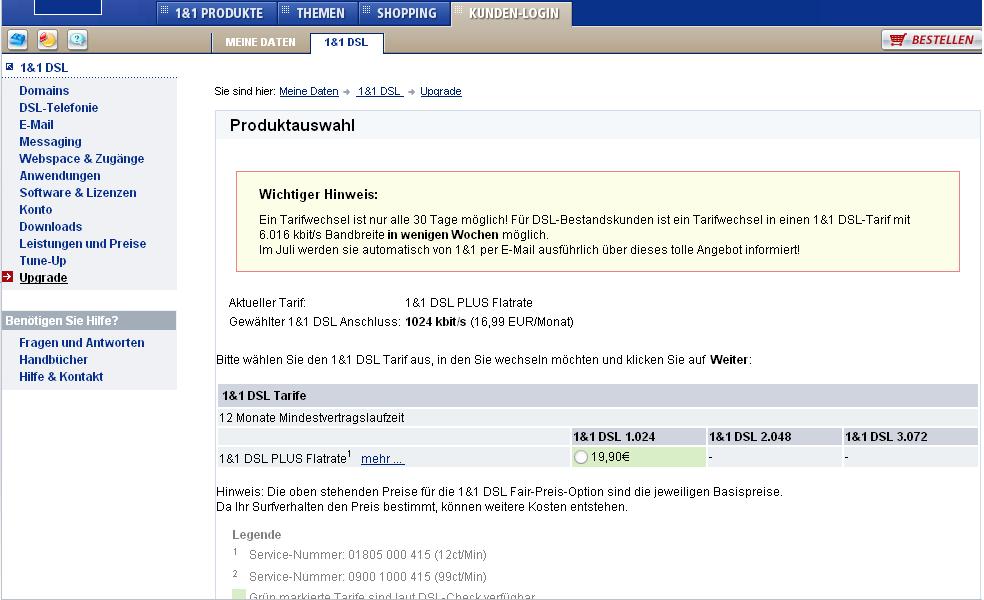This screenshot has height=600, width=984.
Task: Click the grid icon on Kunden-Login tab
Action: point(458,10)
